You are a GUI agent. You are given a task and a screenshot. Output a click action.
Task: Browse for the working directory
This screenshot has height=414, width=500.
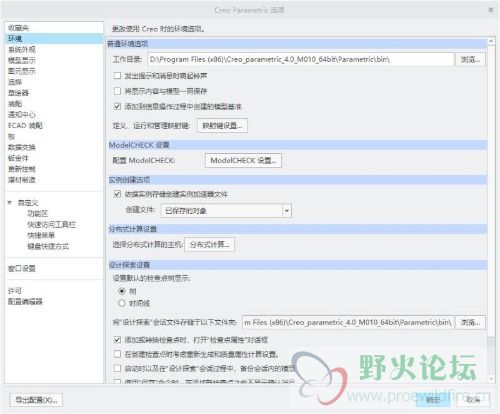point(470,59)
